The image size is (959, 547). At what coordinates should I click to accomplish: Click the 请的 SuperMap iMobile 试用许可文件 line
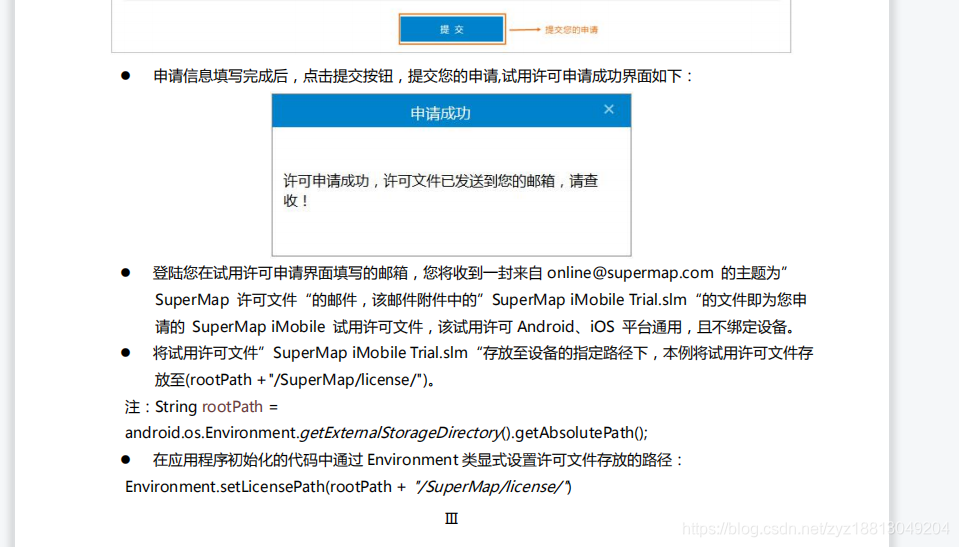coord(475,327)
